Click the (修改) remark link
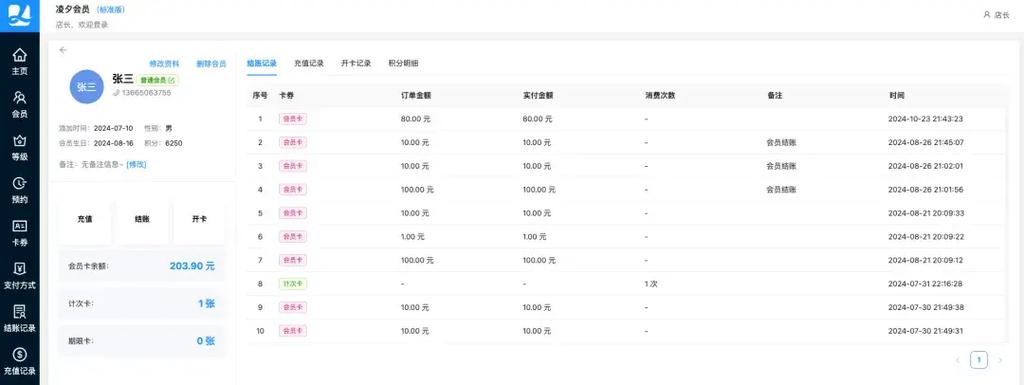1024x385 pixels. click(136, 164)
